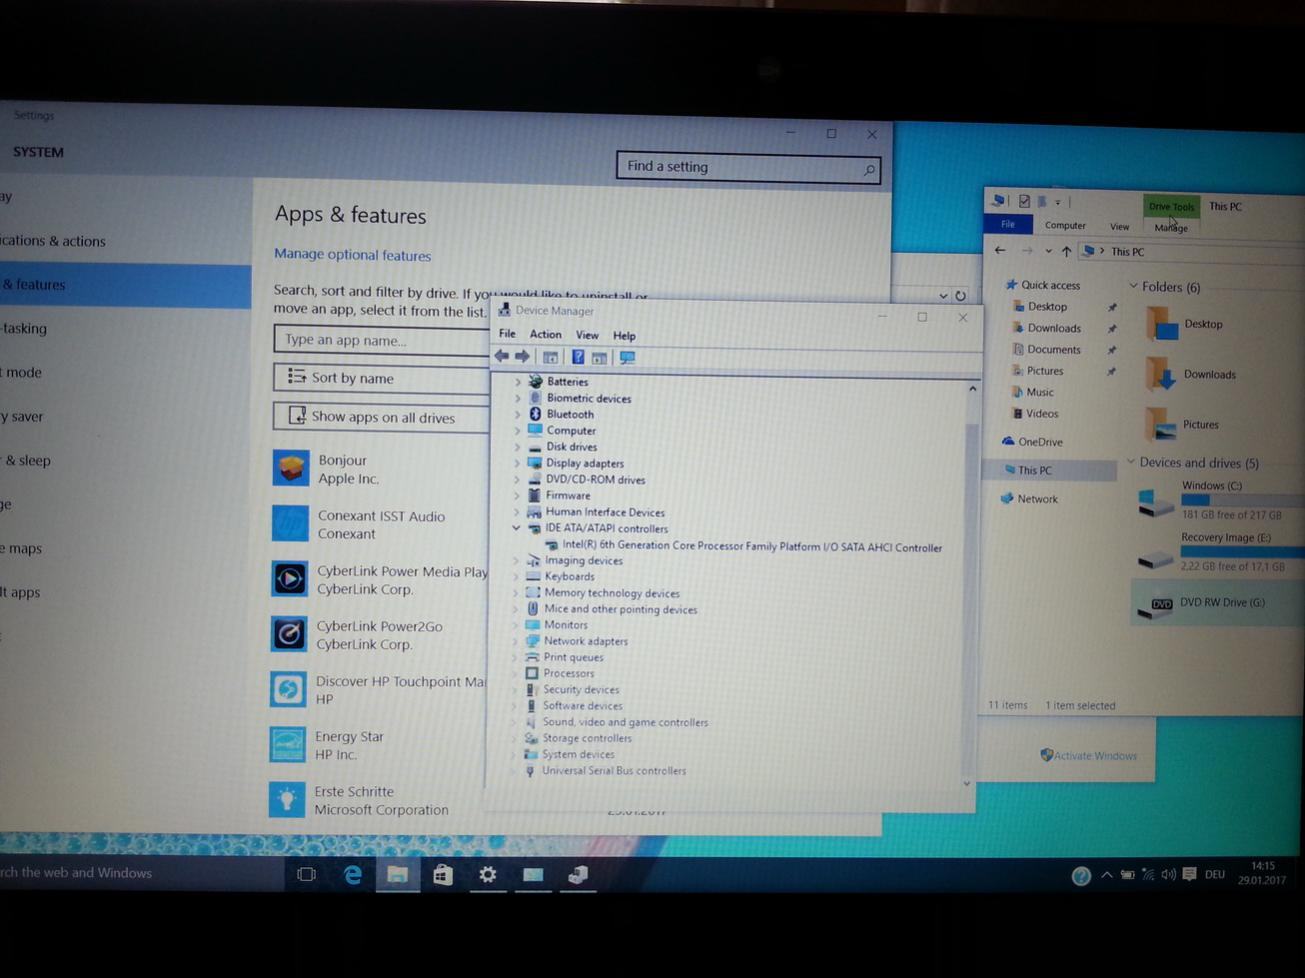Click the Bluetooth device category icon

(535, 414)
